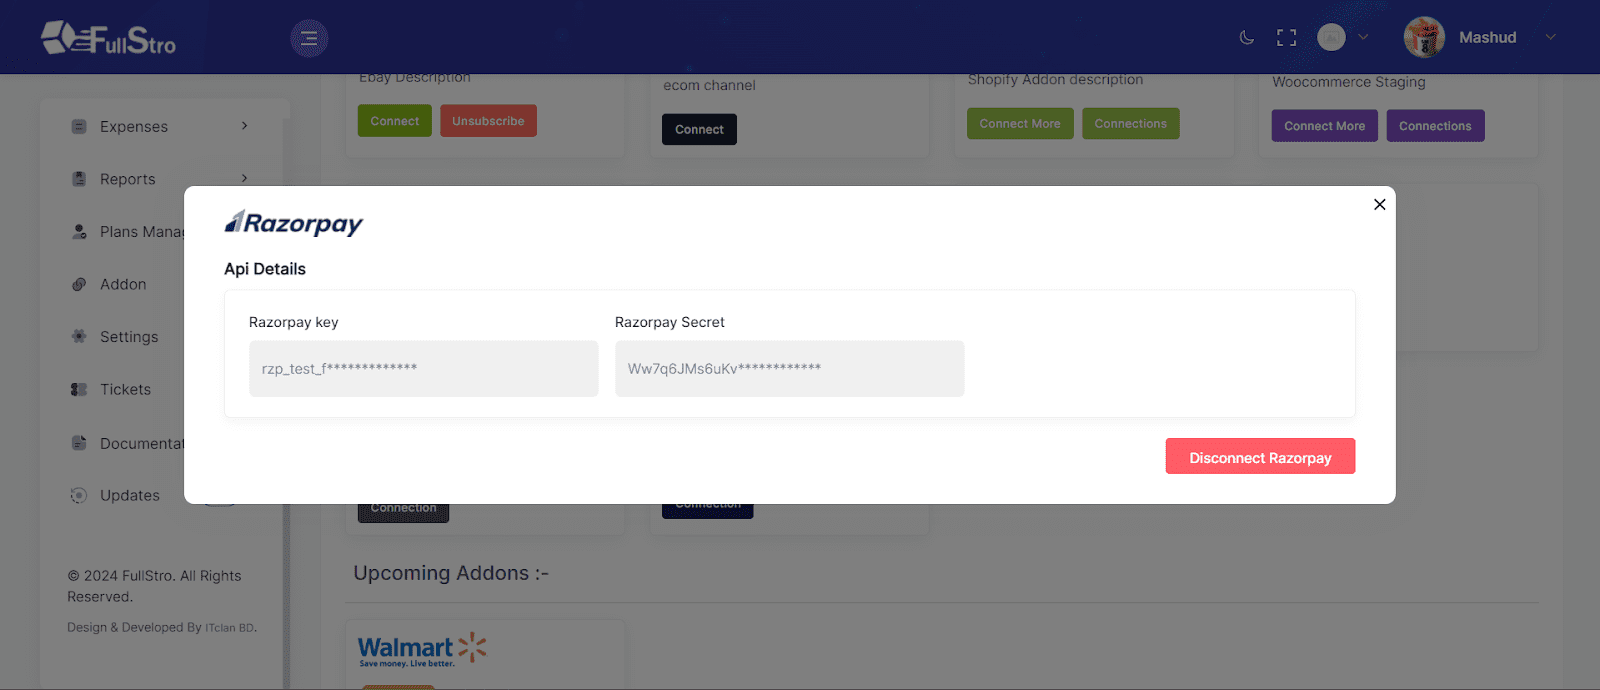Click the black ecom channel Connect button
The height and width of the screenshot is (690, 1600).
tap(699, 129)
